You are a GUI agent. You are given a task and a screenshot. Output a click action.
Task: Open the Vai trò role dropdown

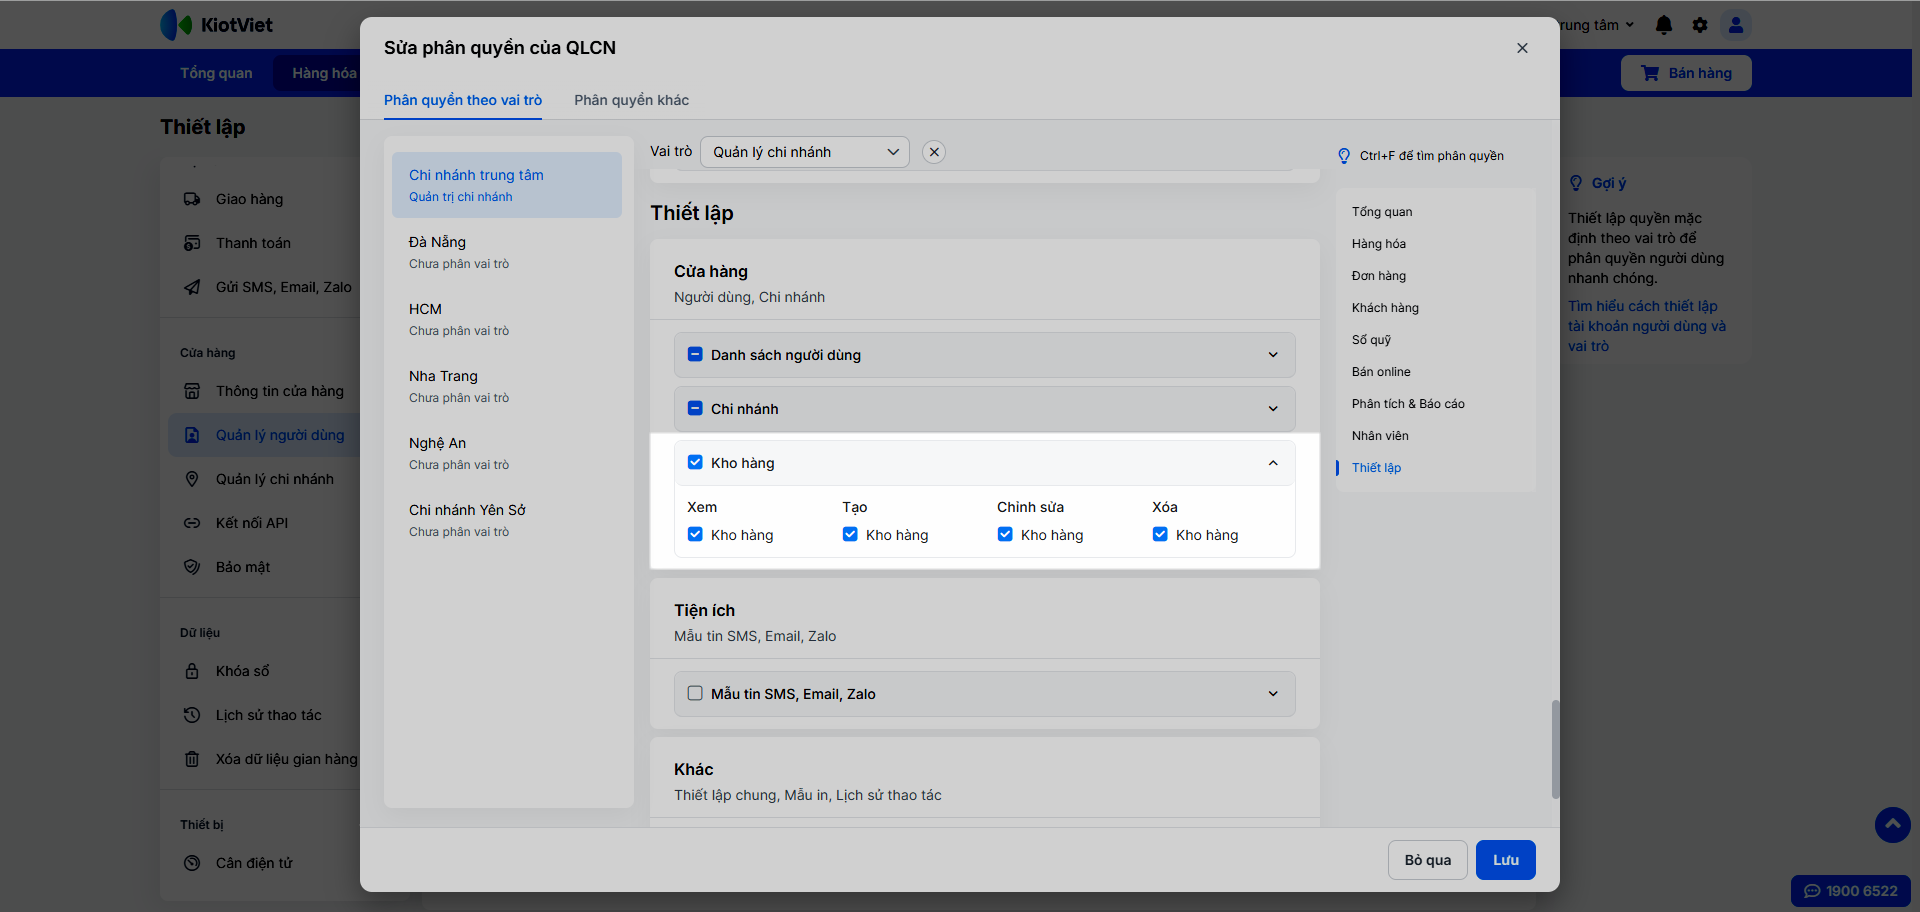pos(804,152)
